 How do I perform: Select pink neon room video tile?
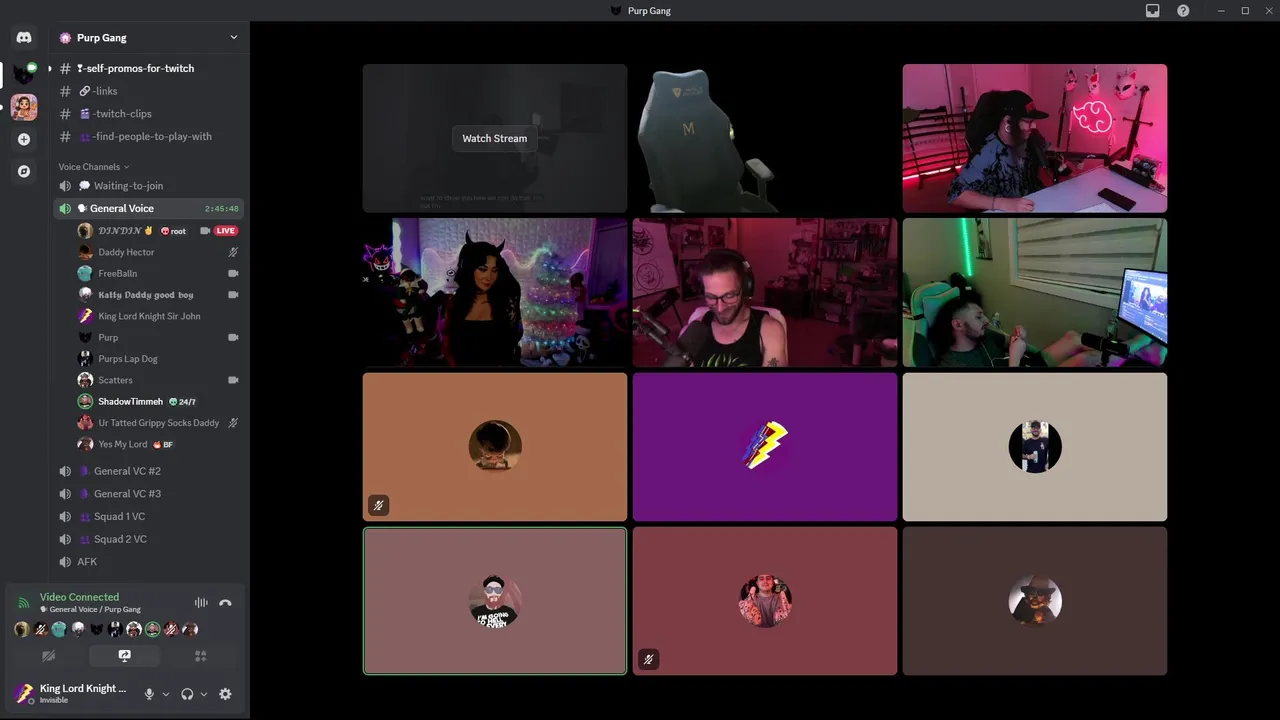[x=1035, y=138]
